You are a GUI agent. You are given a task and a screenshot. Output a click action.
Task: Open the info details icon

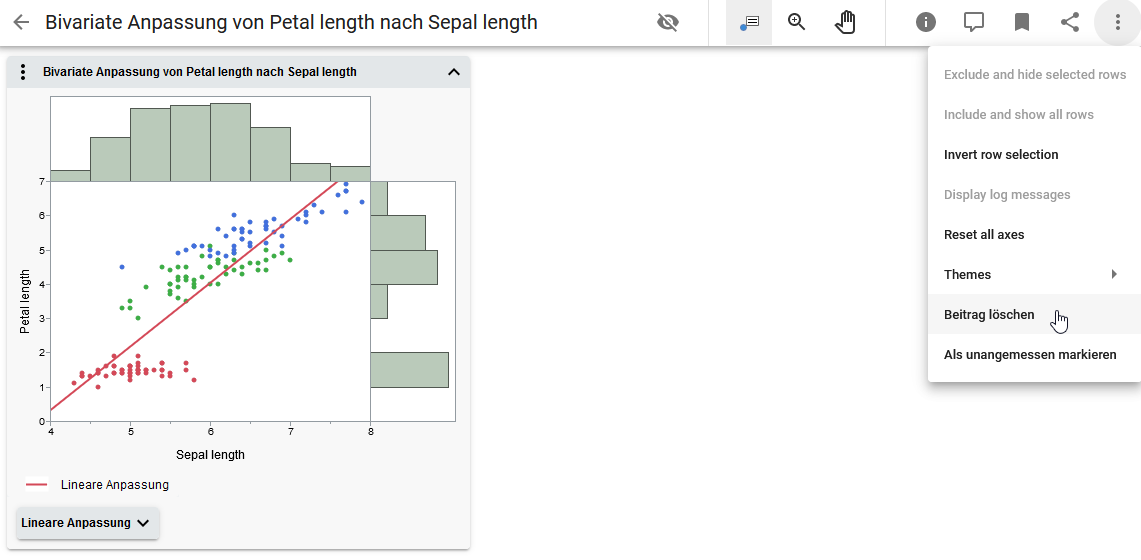click(926, 22)
